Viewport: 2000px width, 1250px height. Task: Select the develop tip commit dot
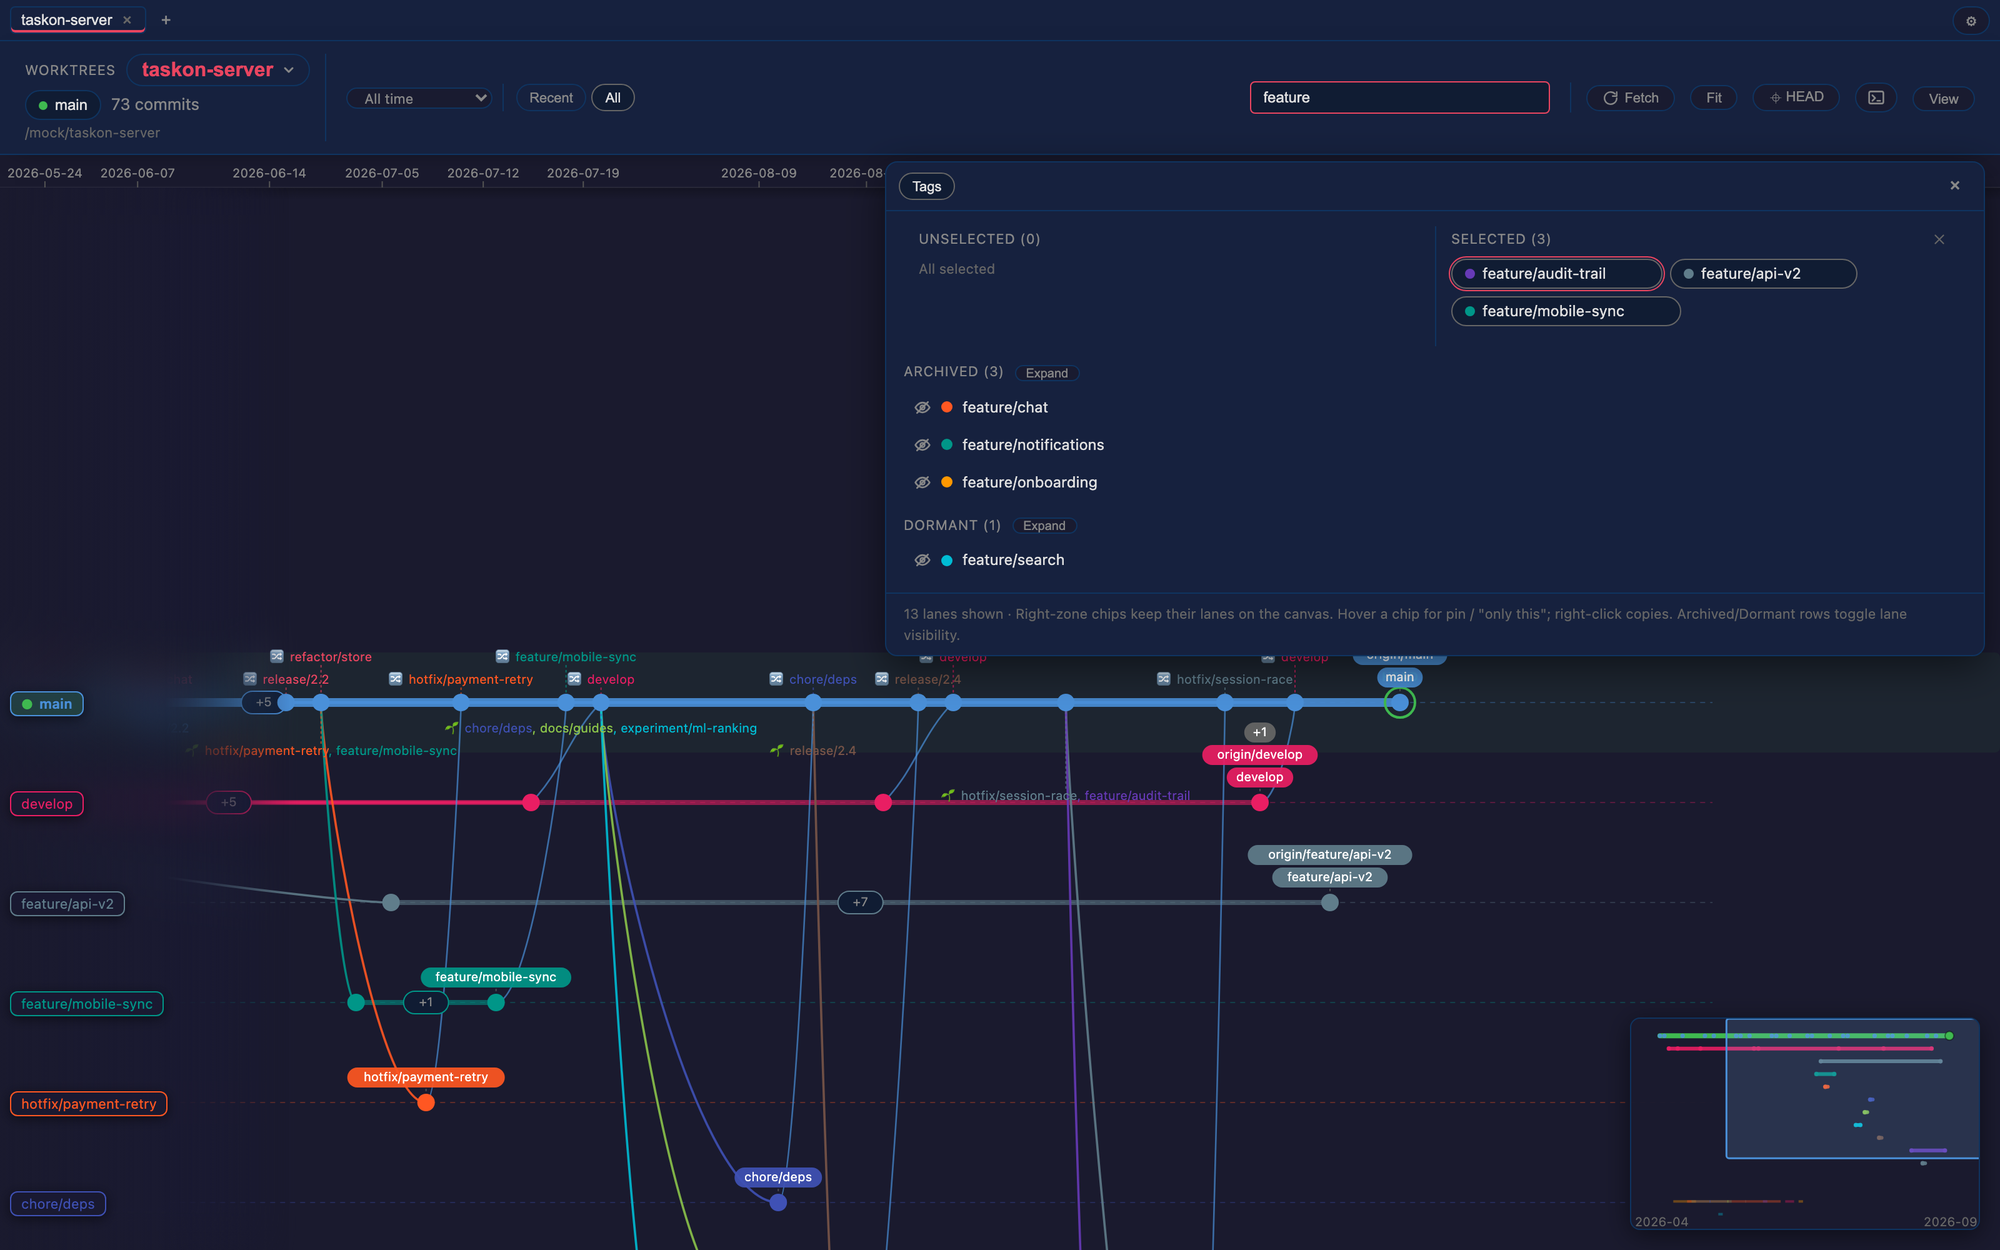(1260, 802)
